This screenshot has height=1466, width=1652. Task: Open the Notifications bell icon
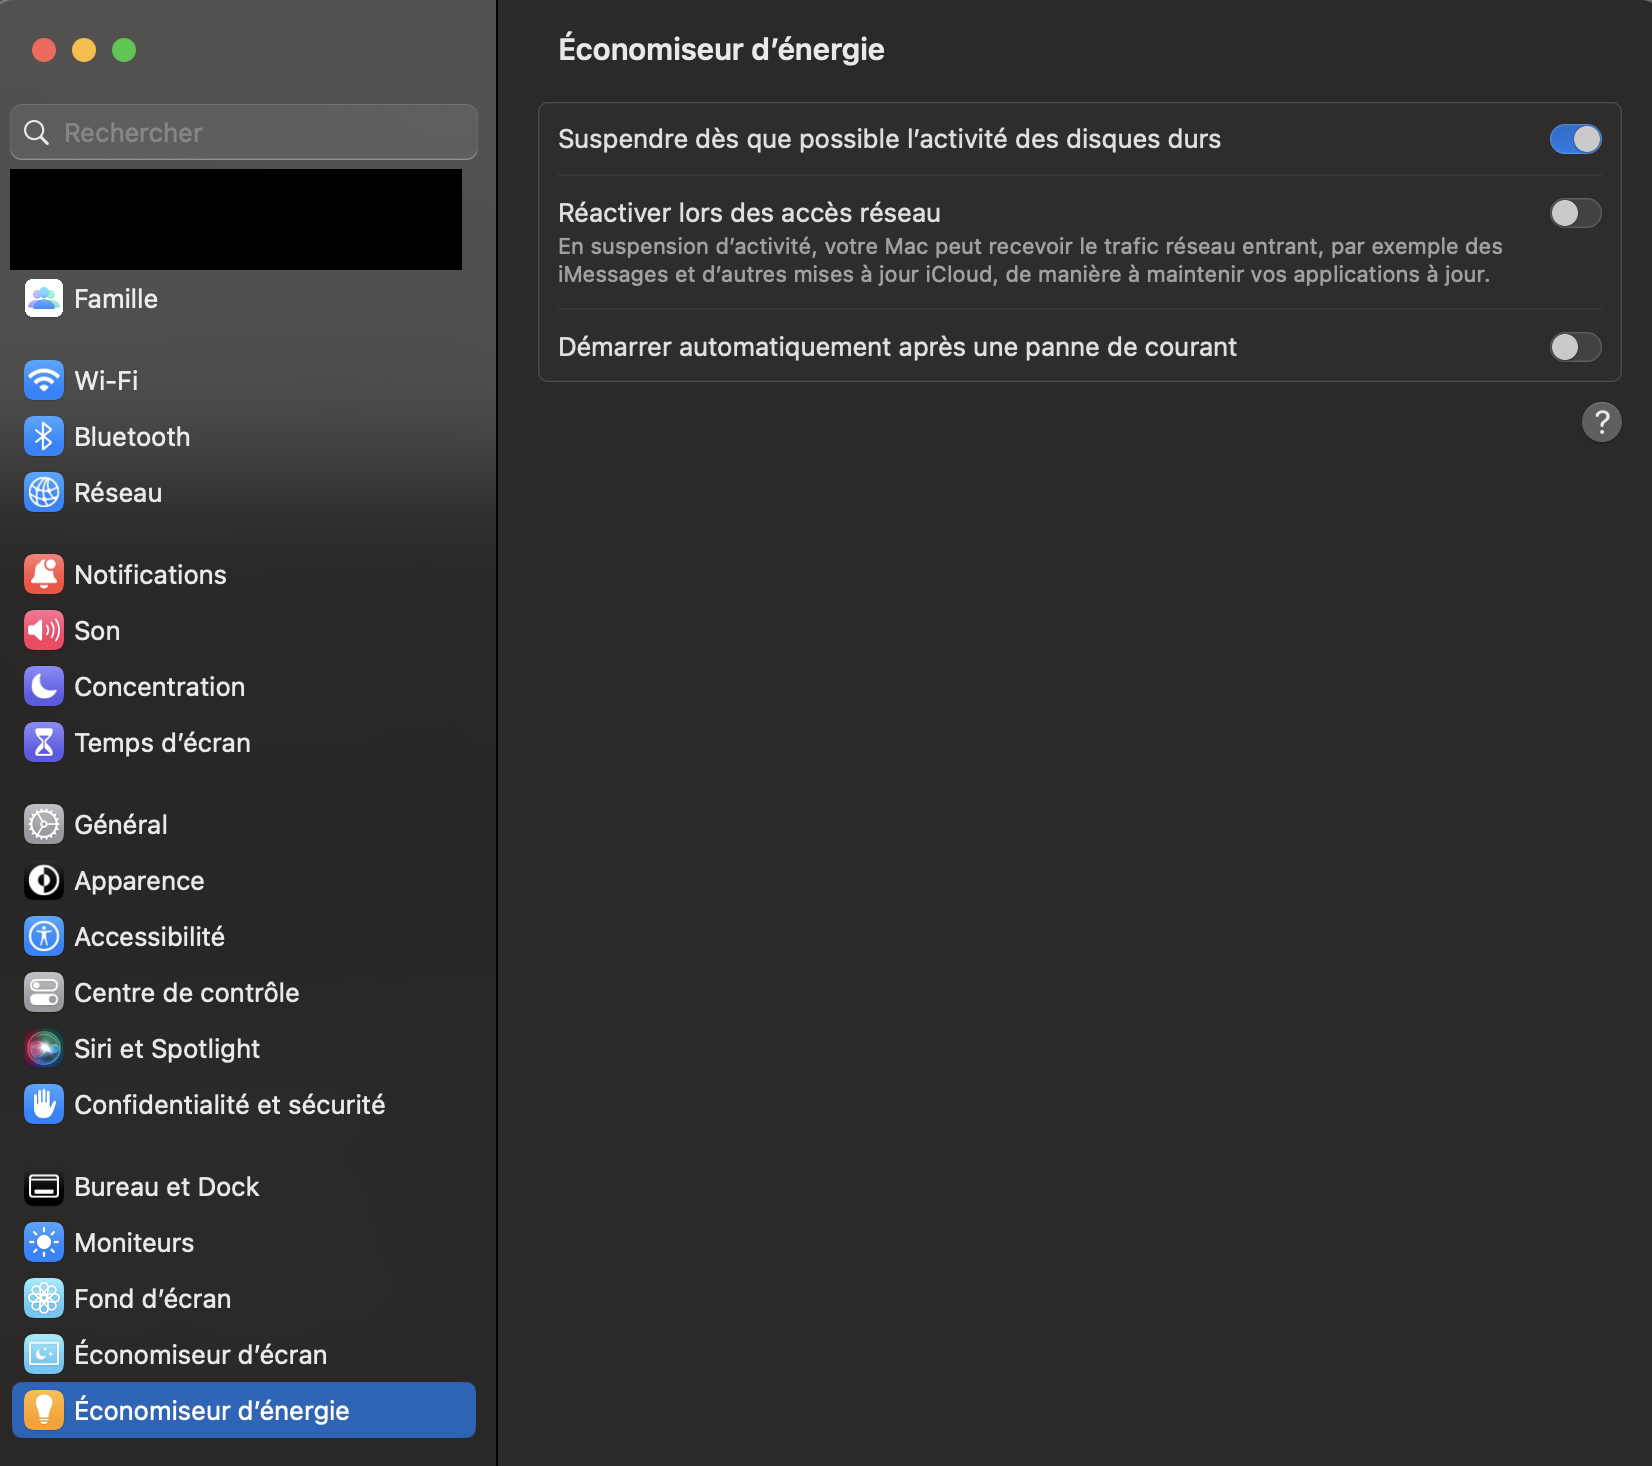point(44,575)
